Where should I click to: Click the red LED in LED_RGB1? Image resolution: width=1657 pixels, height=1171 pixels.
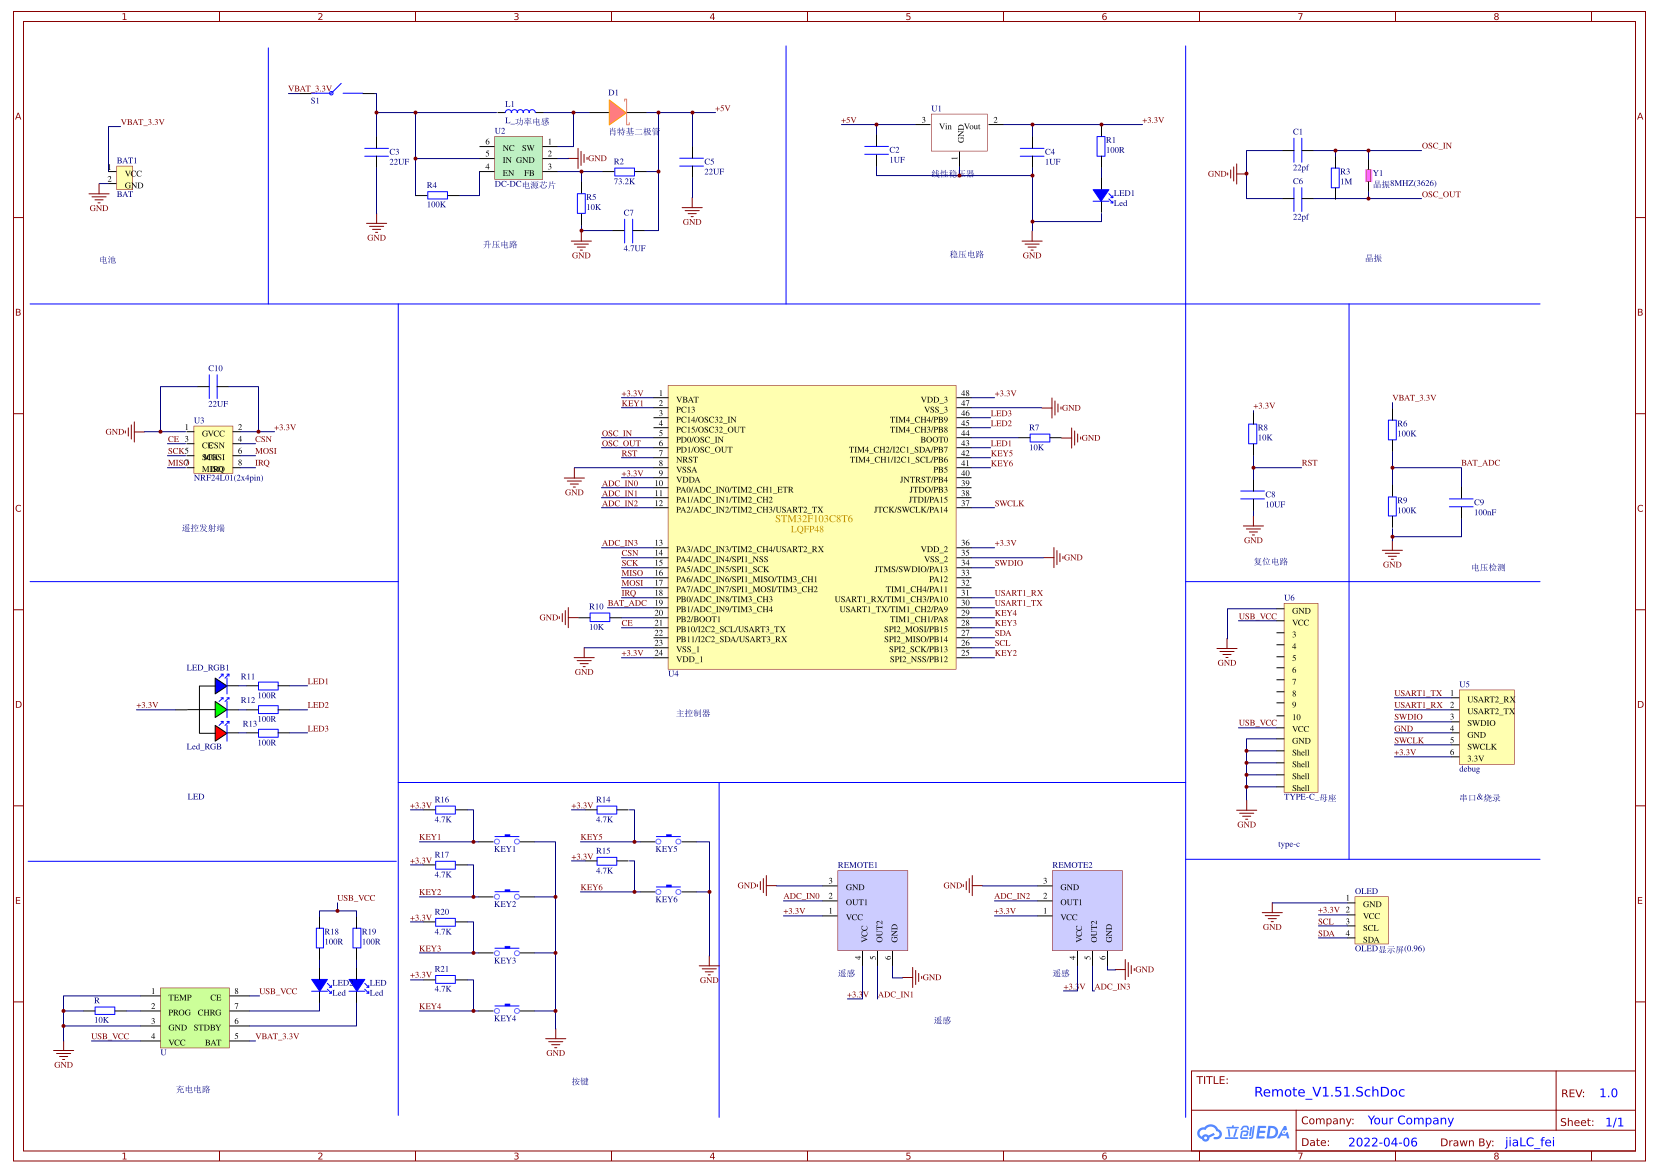tap(221, 733)
